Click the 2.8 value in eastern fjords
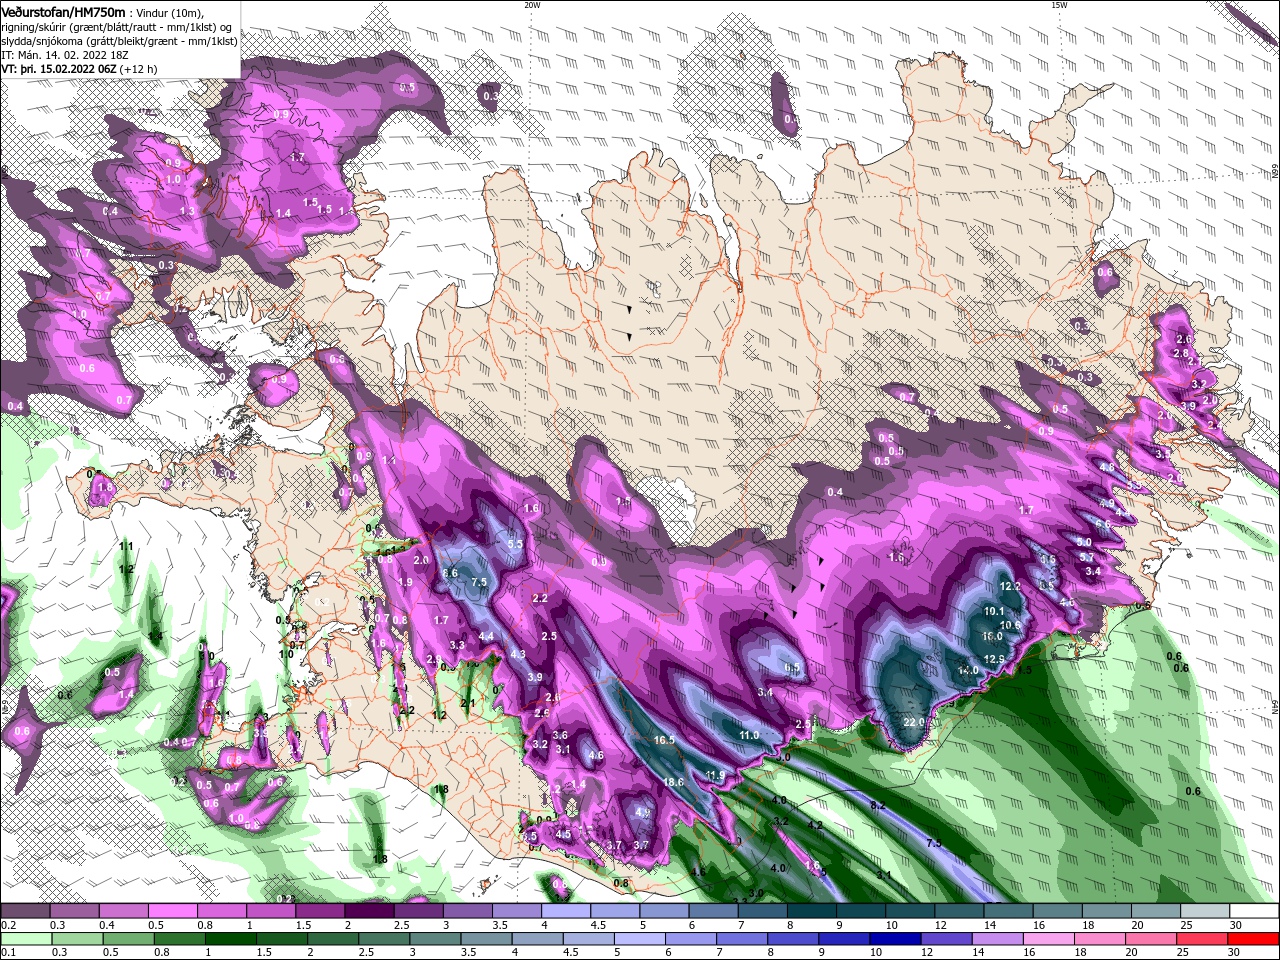 (1180, 354)
